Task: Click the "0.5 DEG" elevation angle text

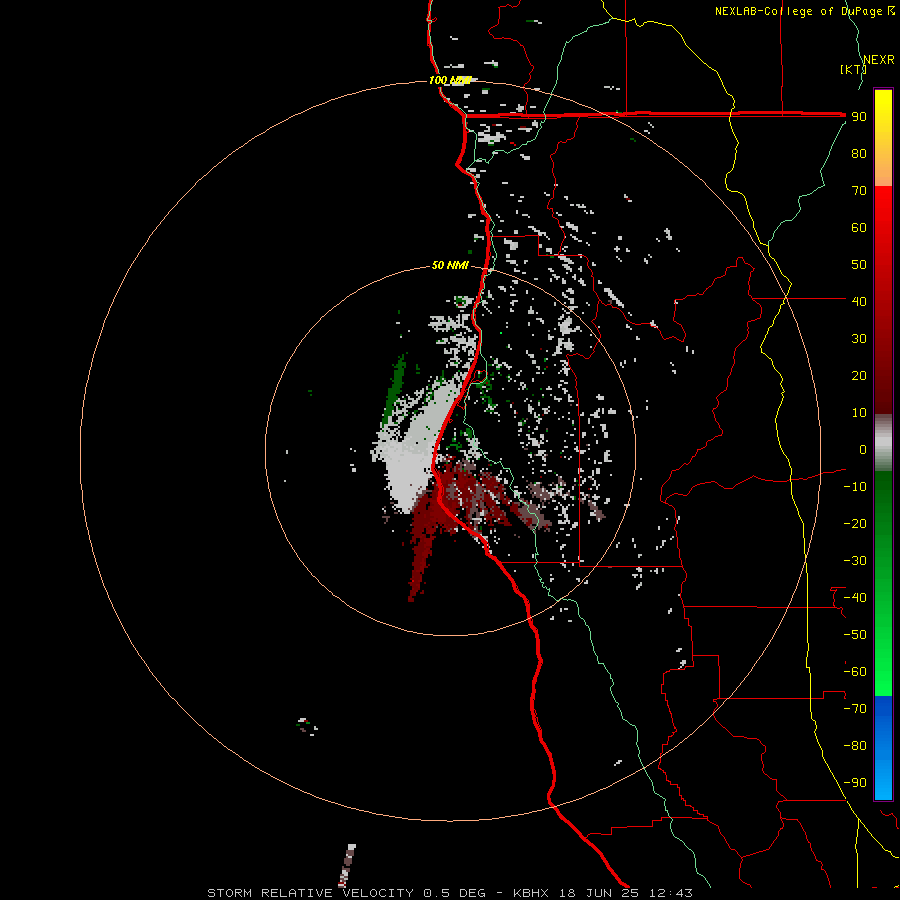Action: coord(454,893)
